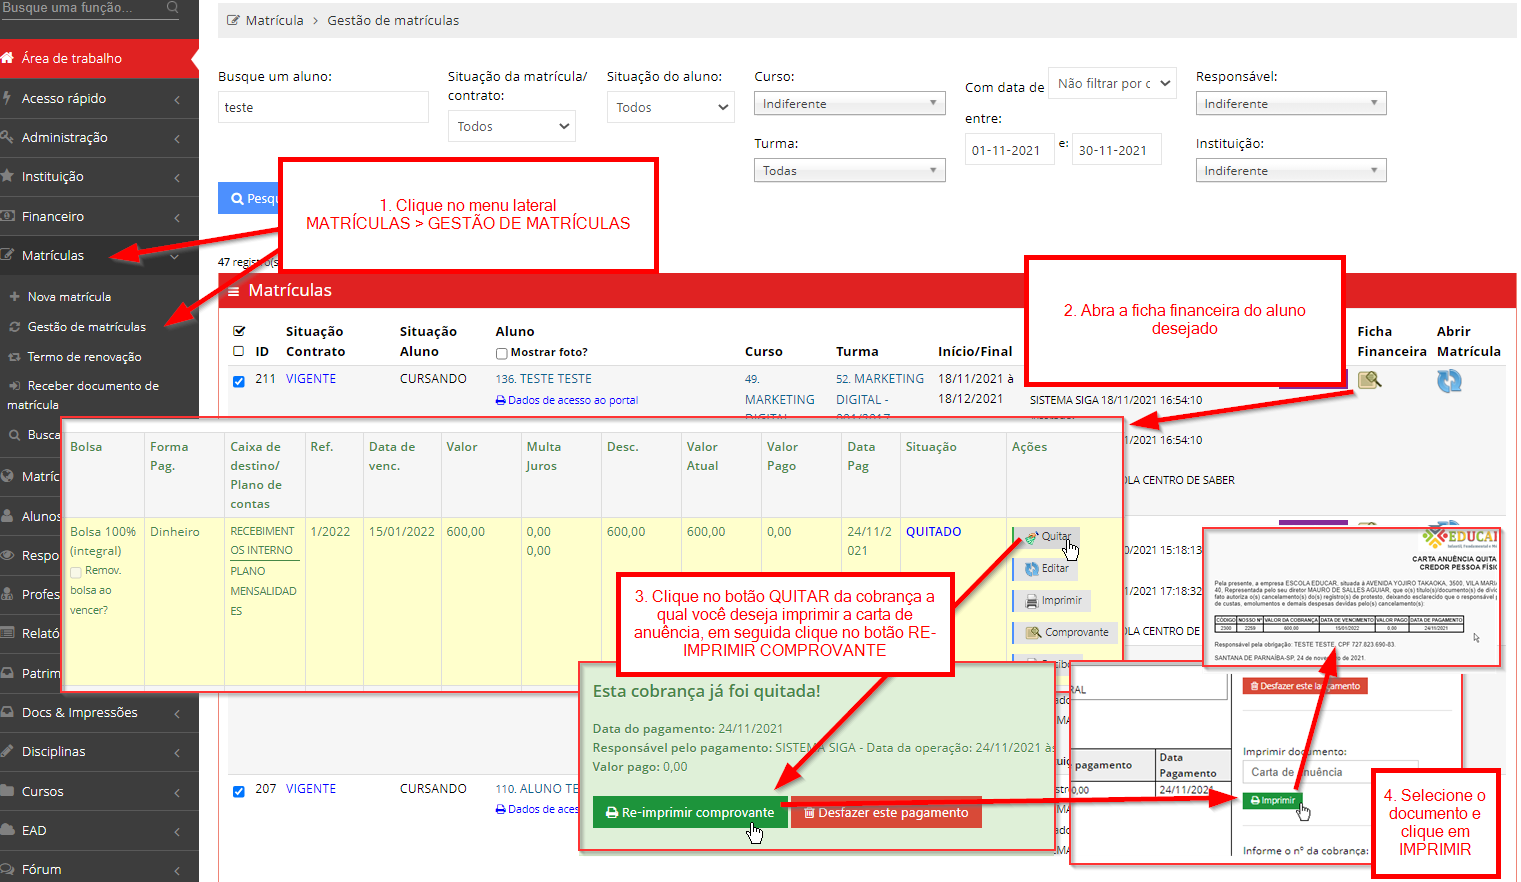1521x882 pixels.
Task: Click the Carta de Anuência document thumbnail
Action: point(1352,598)
